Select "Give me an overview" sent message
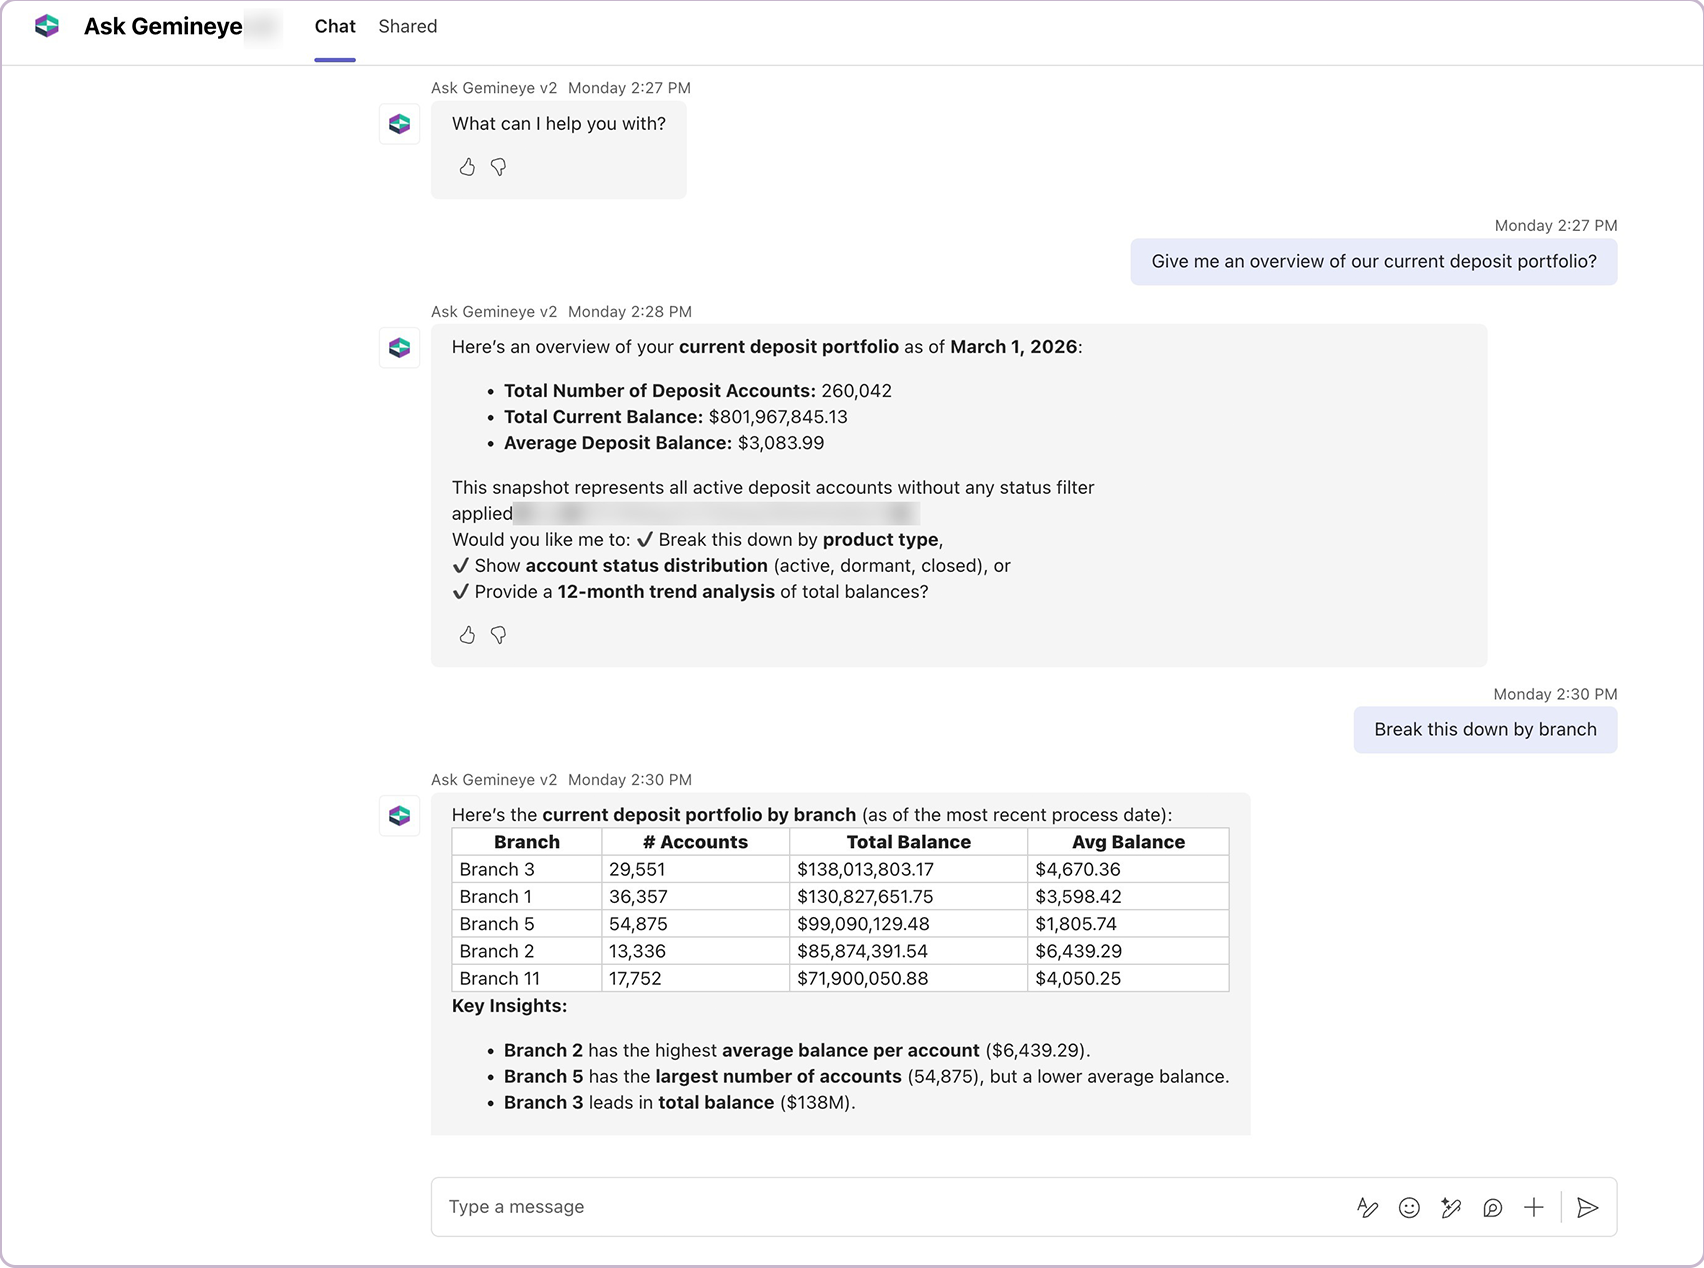 (1373, 262)
